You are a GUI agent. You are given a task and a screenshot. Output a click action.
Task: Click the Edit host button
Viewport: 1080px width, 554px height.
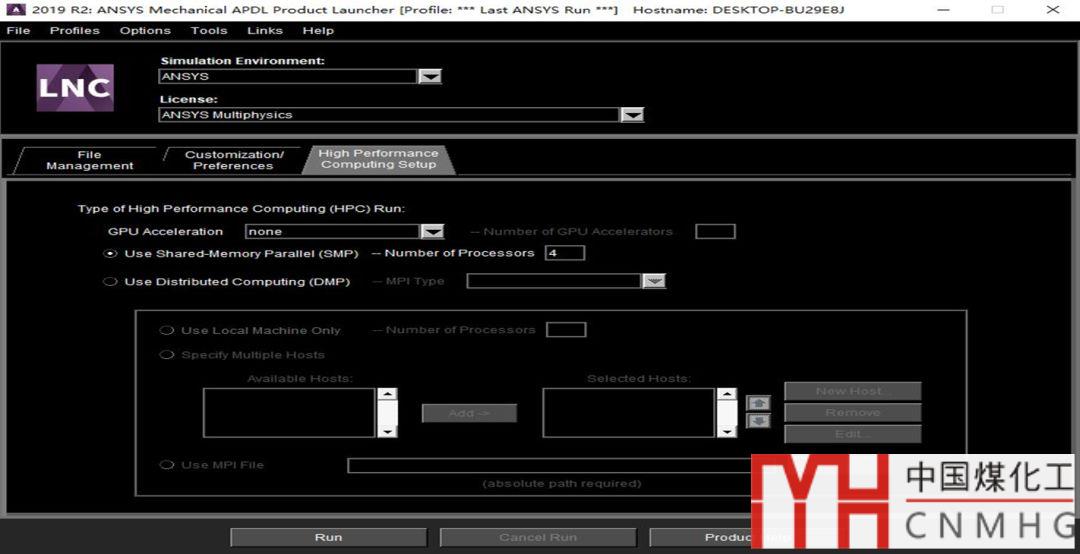click(853, 434)
